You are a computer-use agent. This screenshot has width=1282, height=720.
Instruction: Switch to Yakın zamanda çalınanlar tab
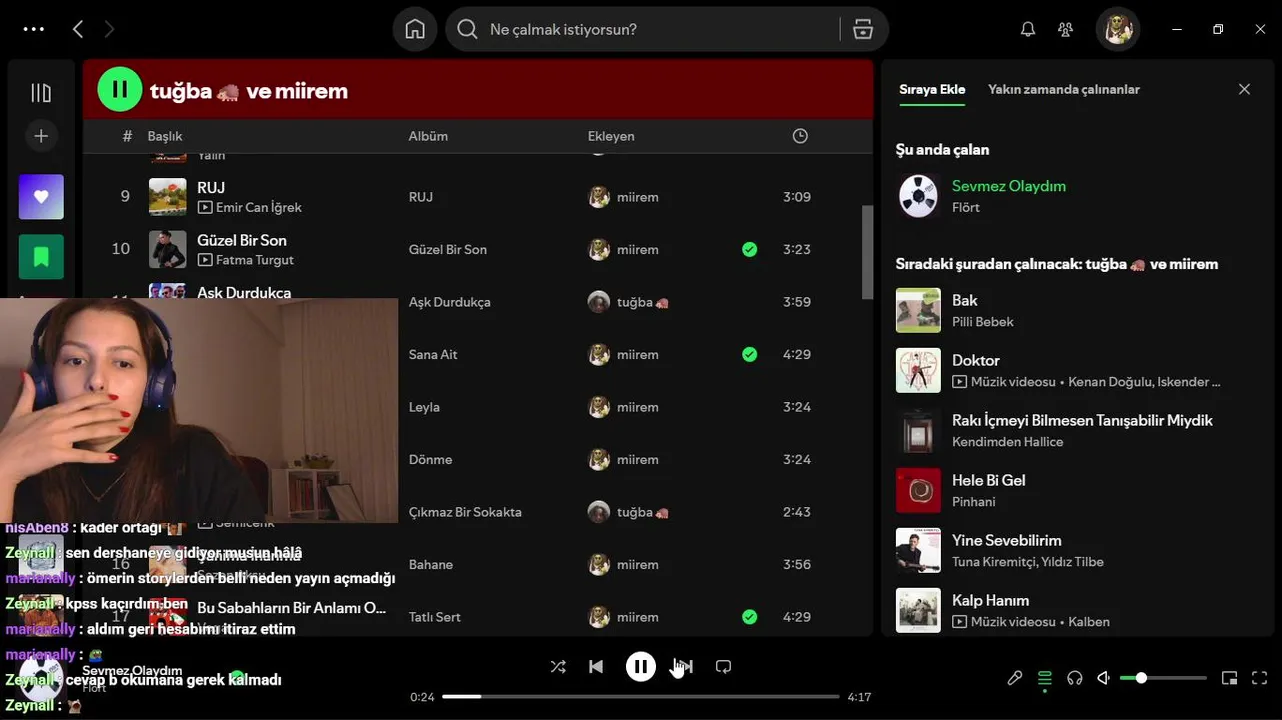[x=1064, y=89]
